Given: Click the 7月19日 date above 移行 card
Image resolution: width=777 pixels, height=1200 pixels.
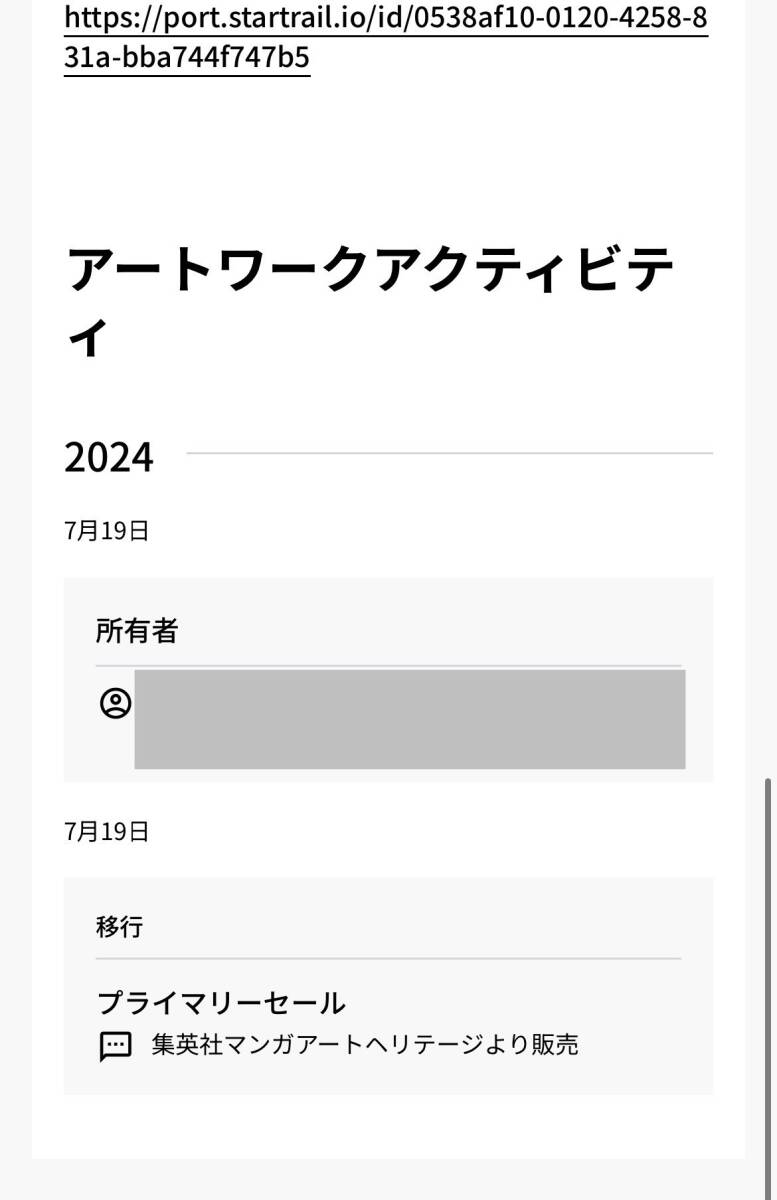Looking at the screenshot, I should click(107, 832).
